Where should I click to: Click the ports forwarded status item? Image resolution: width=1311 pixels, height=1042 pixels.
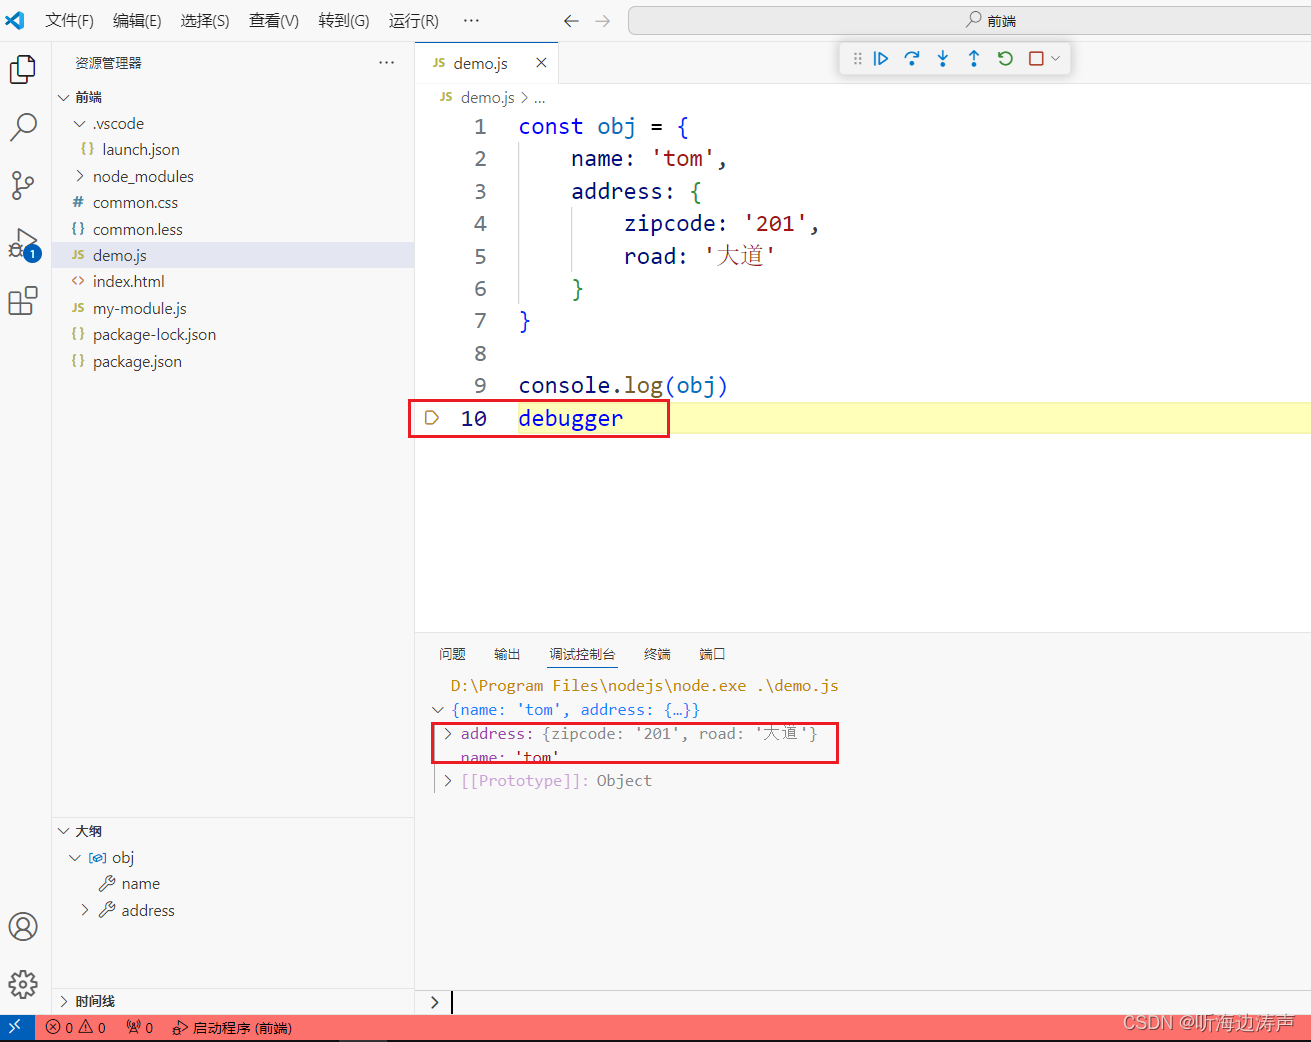click(x=140, y=1027)
